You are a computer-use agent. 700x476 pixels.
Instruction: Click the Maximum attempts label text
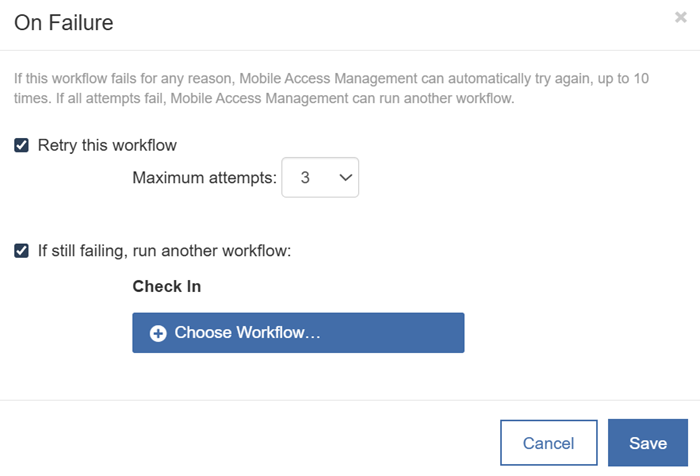point(204,178)
